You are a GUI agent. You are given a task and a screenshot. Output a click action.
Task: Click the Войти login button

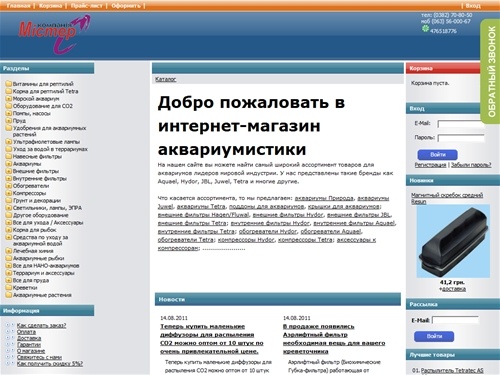click(438, 155)
